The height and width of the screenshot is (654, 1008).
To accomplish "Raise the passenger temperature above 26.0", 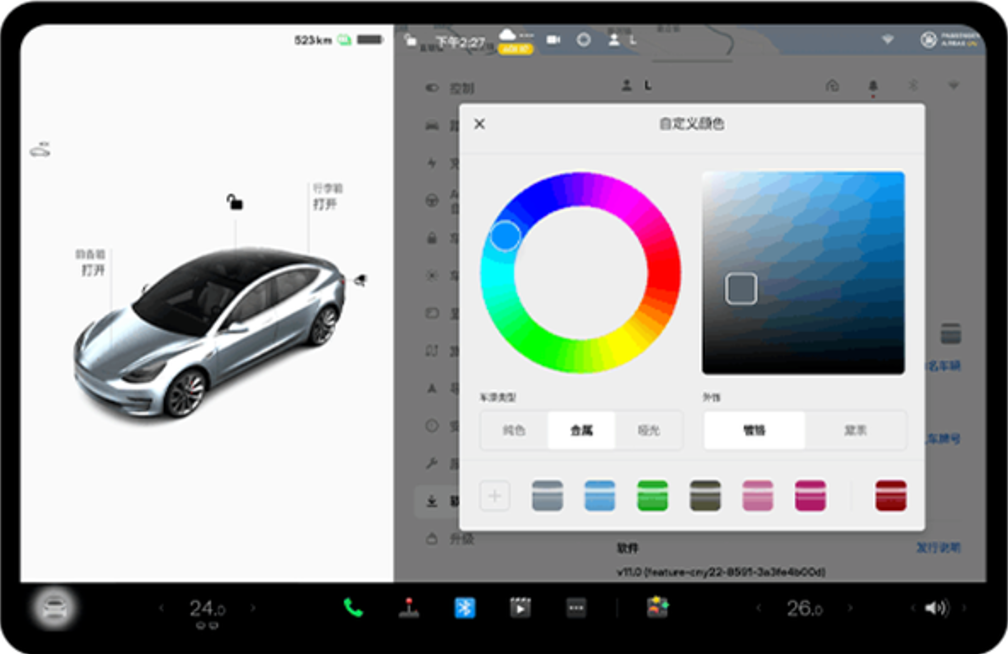I will tap(850, 608).
